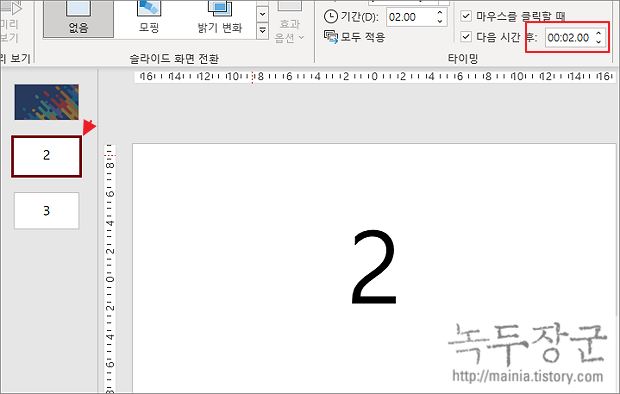Expand the full transition gallery list
This screenshot has height=394, width=620.
(x=262, y=30)
